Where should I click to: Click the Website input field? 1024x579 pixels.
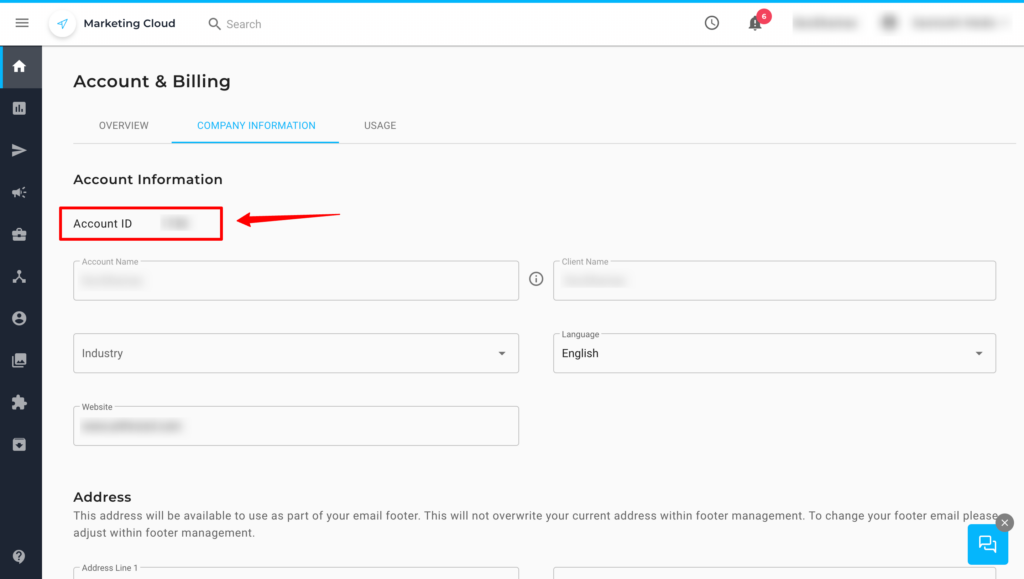point(295,426)
